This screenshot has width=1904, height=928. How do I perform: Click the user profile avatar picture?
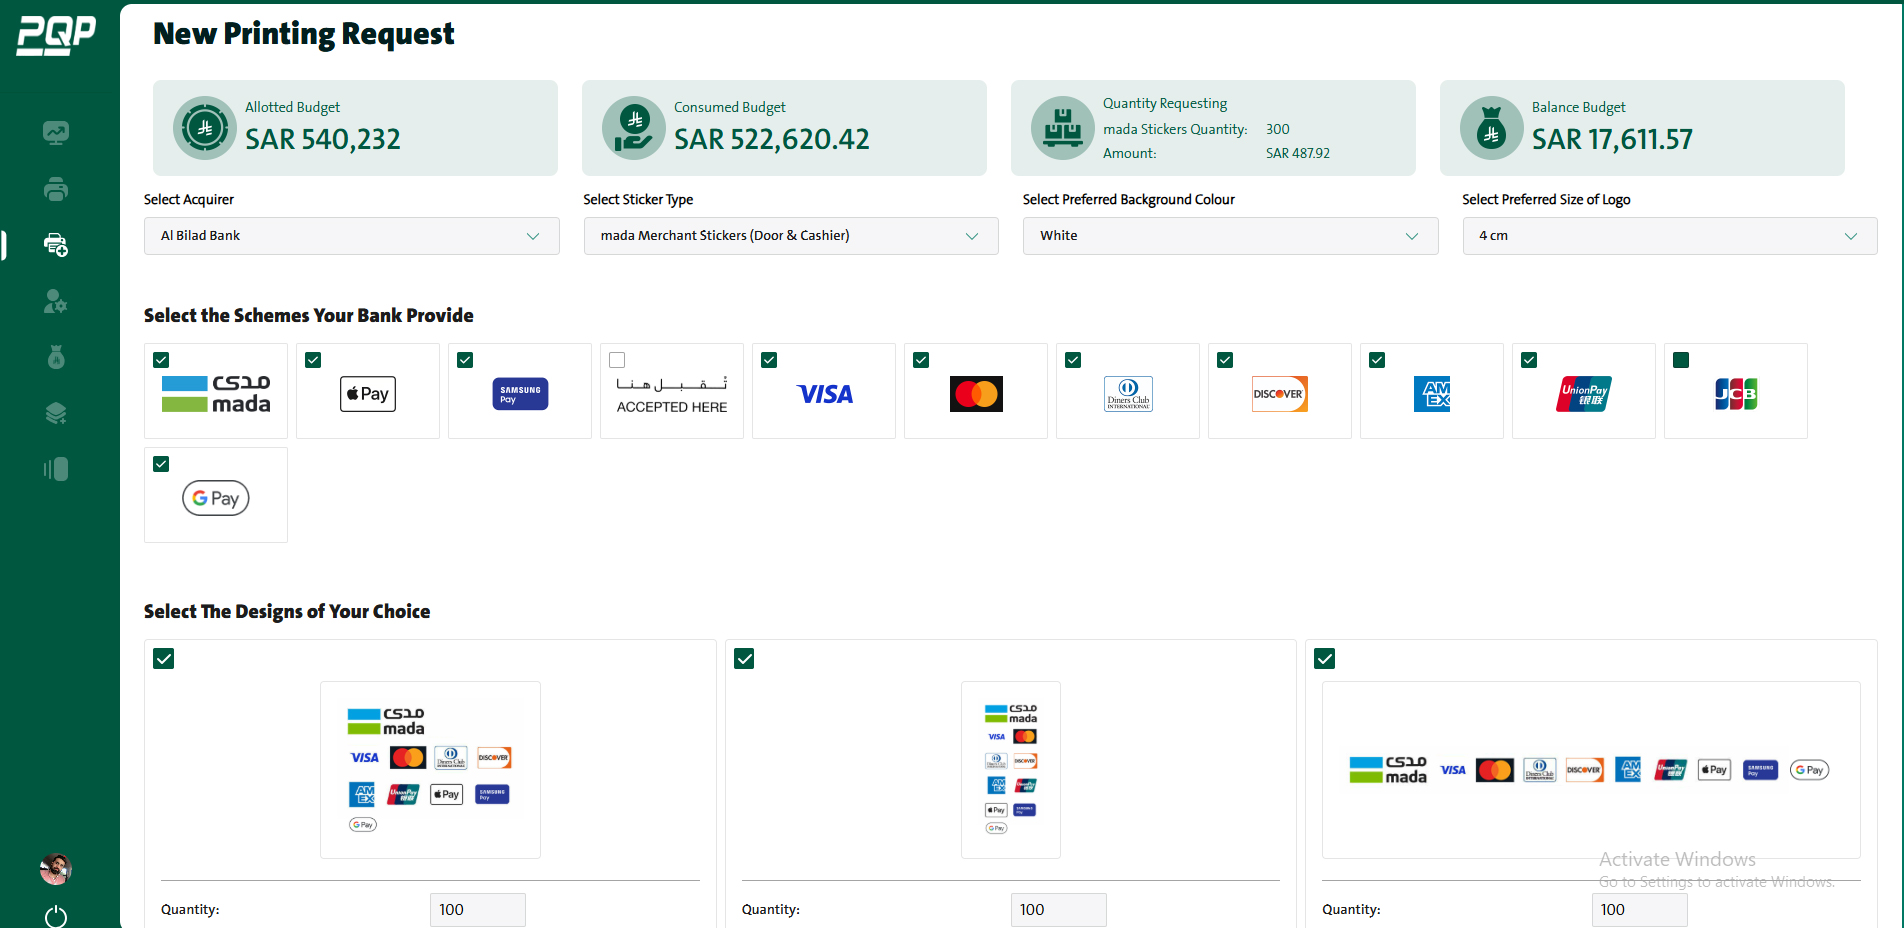[56, 869]
